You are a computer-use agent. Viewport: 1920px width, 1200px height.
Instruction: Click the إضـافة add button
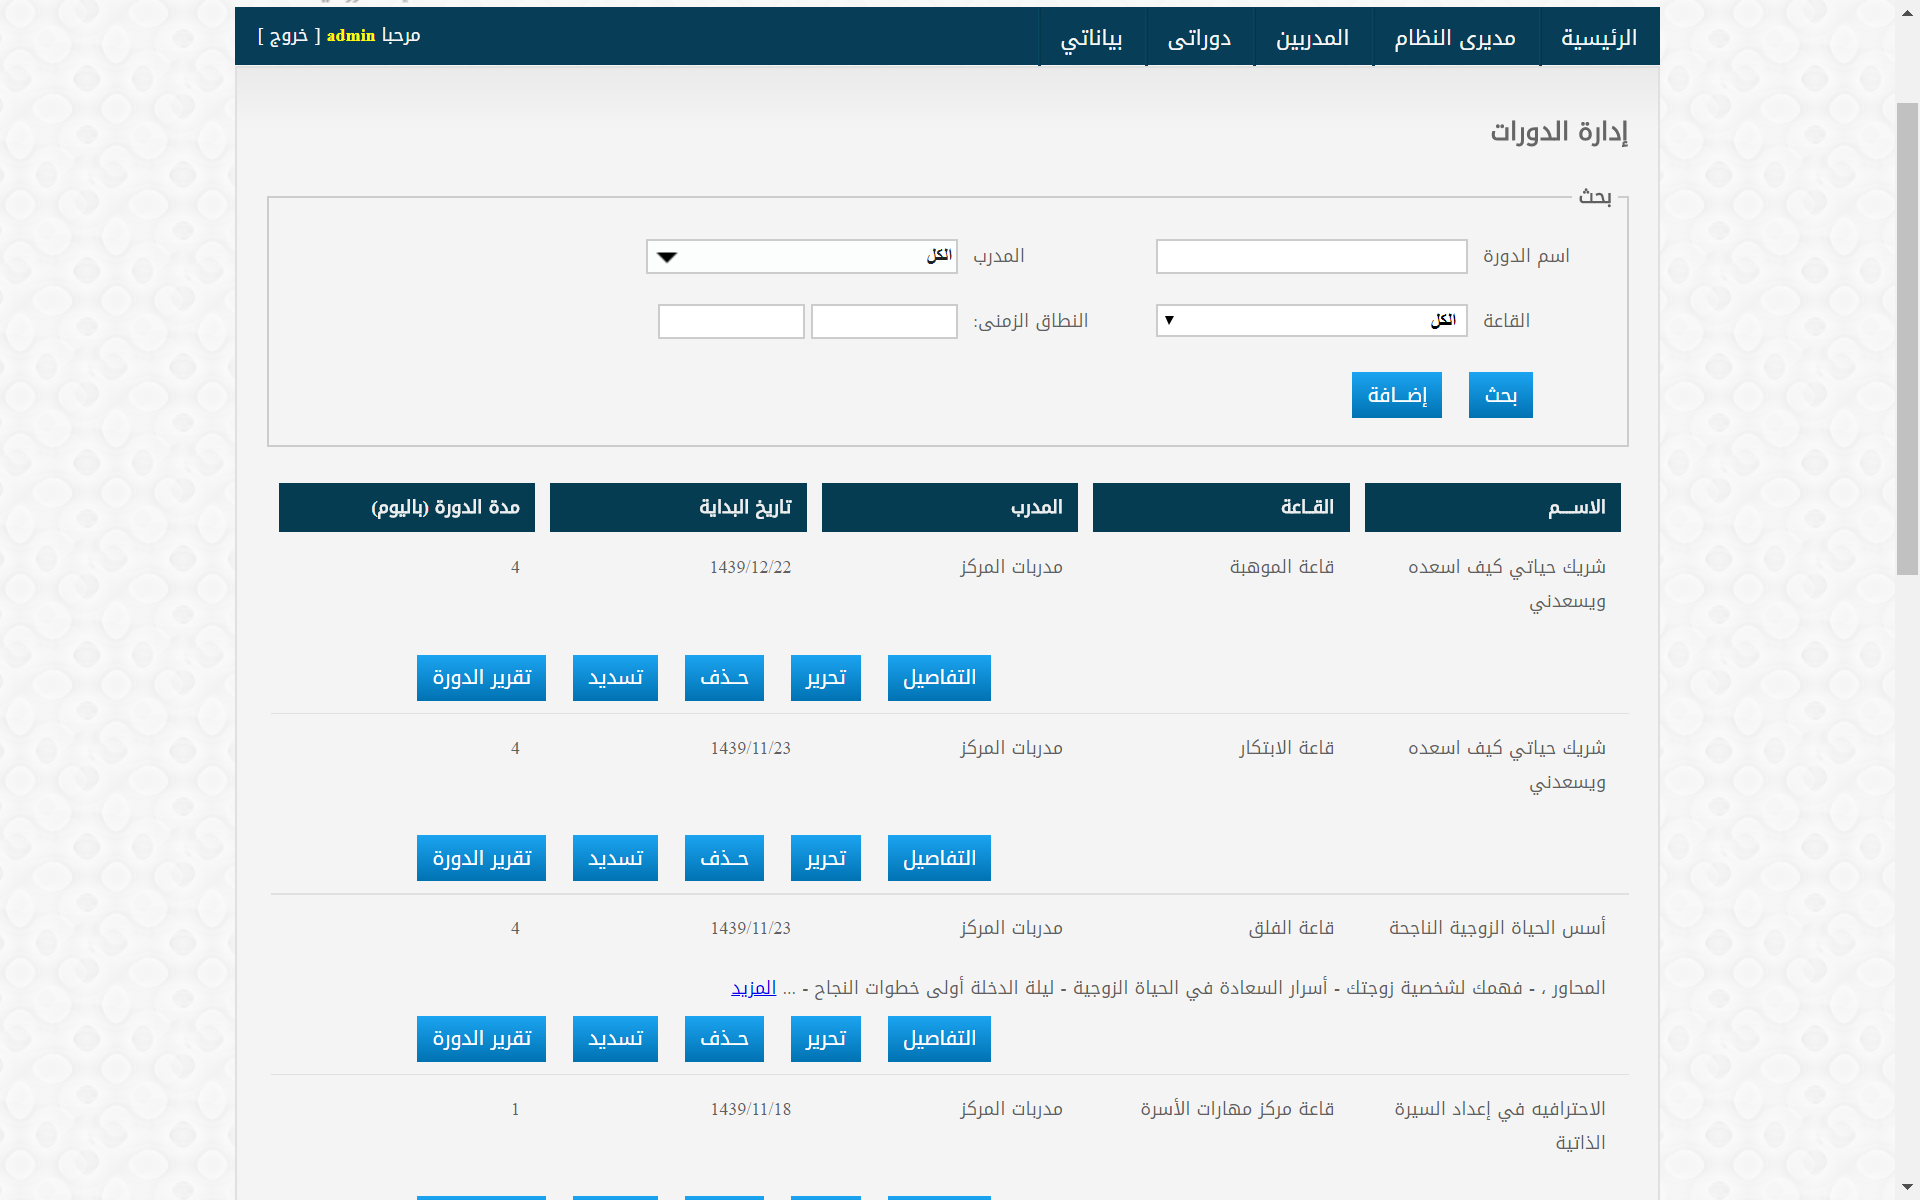1396,395
